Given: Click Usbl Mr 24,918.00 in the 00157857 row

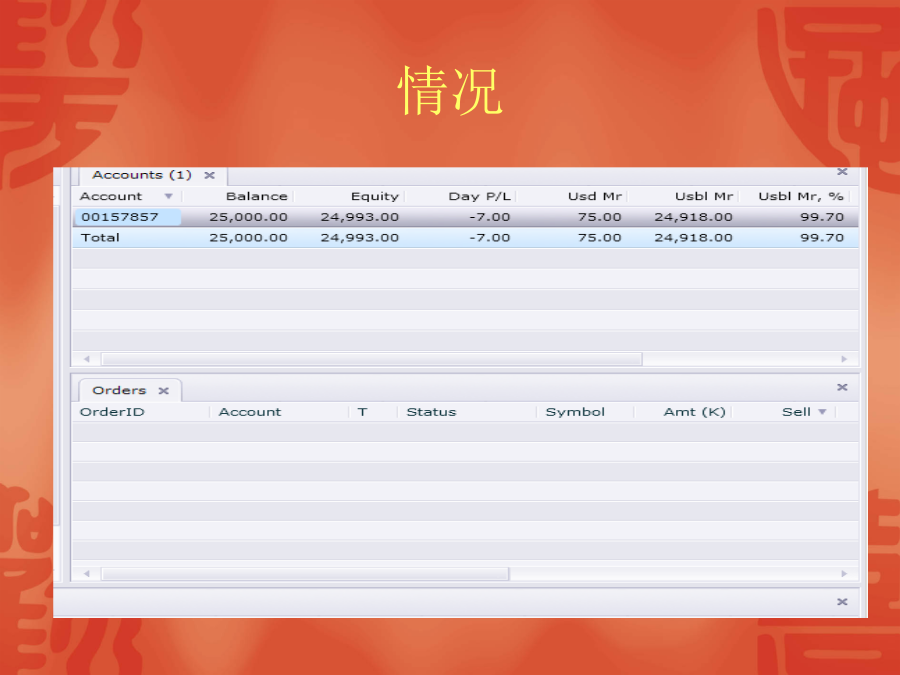Looking at the screenshot, I should (693, 217).
